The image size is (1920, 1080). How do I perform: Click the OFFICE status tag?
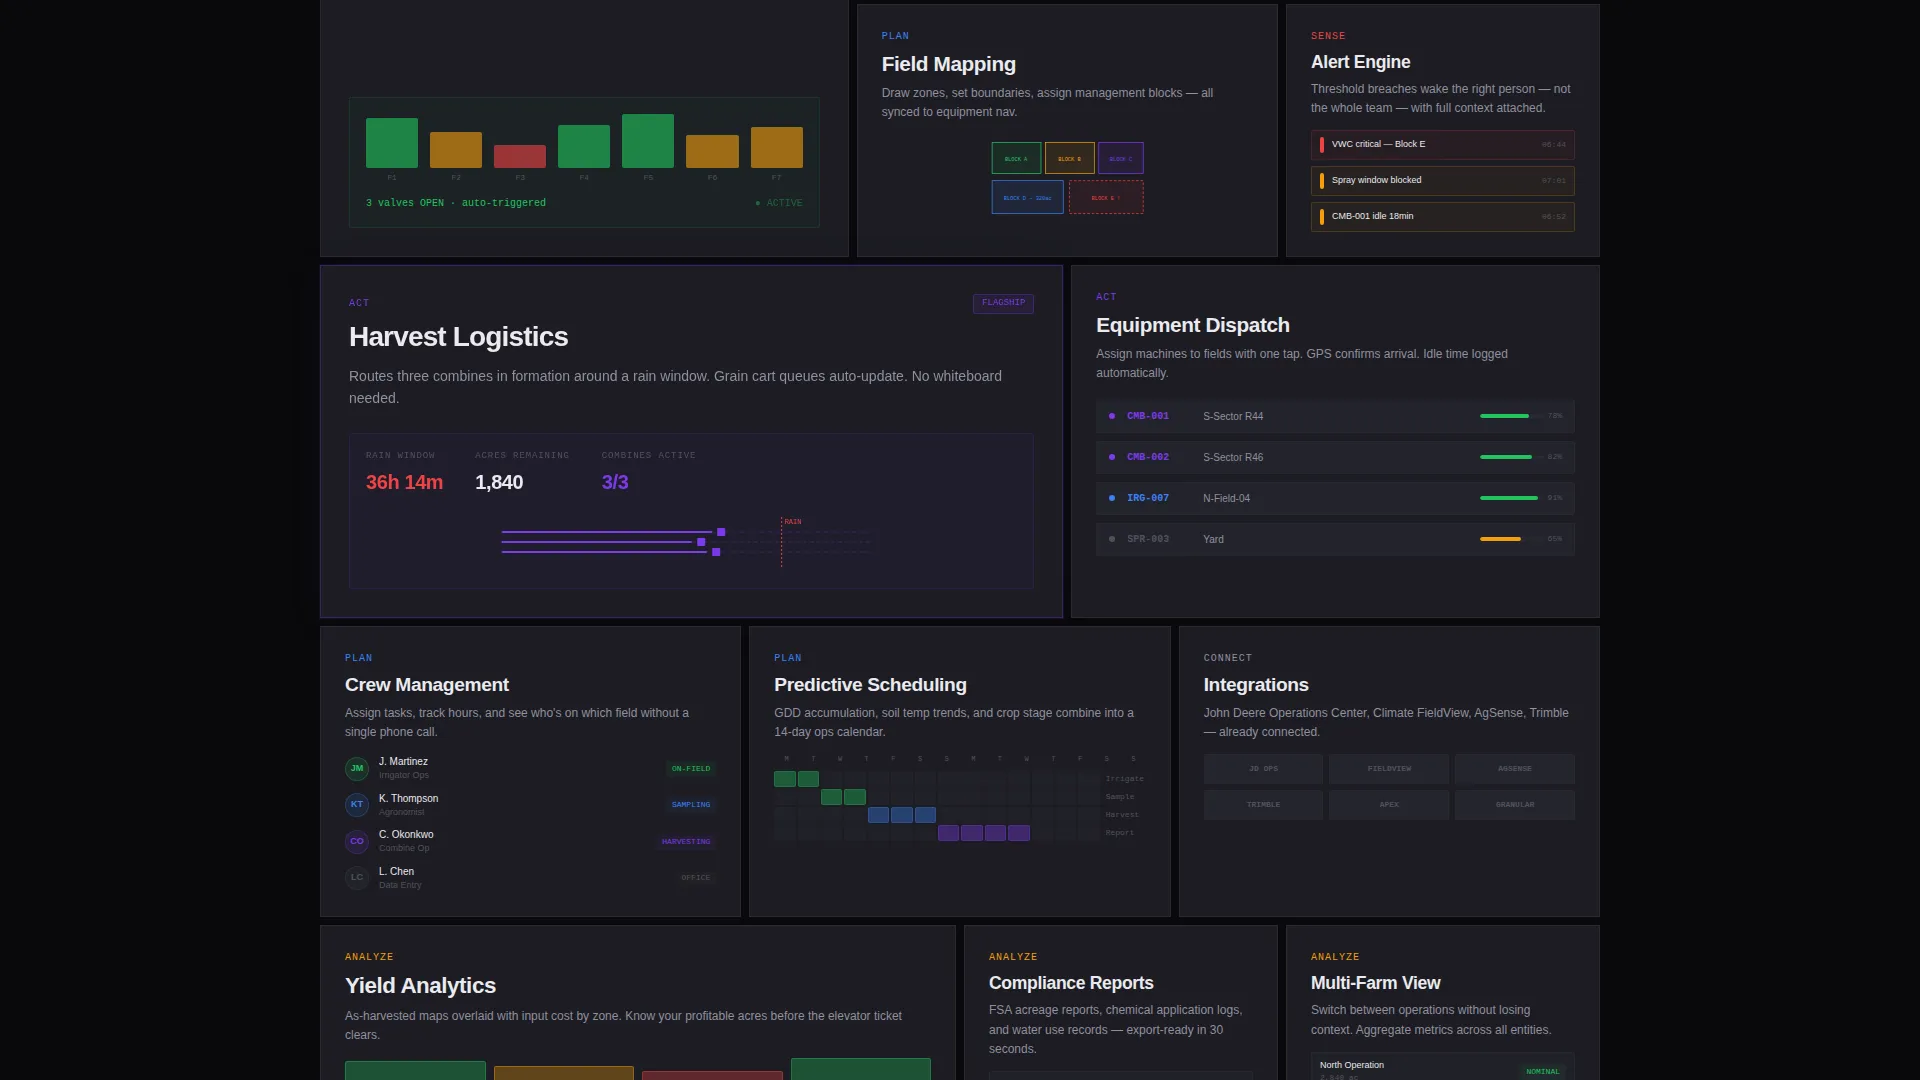pyautogui.click(x=696, y=878)
